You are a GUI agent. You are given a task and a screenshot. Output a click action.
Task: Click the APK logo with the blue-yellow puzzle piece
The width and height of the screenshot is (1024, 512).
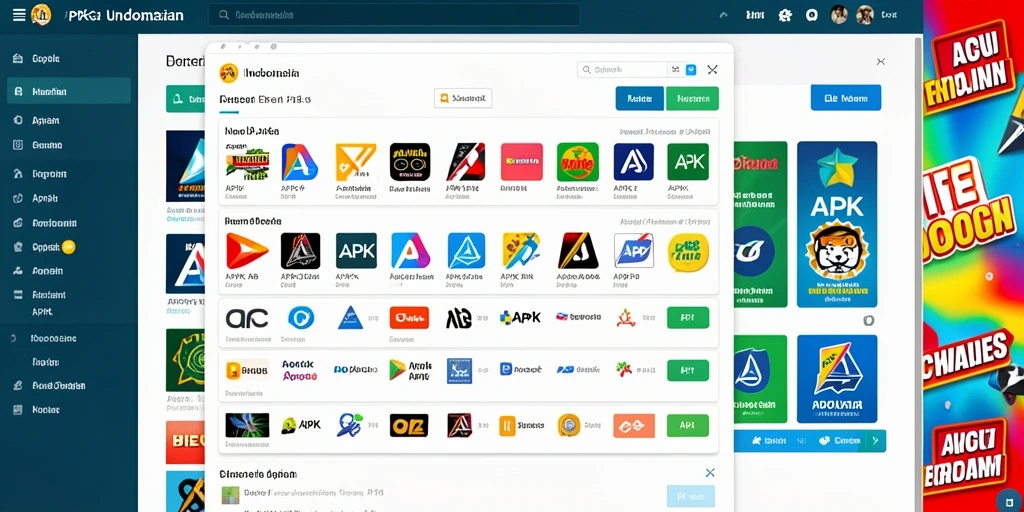click(x=520, y=317)
